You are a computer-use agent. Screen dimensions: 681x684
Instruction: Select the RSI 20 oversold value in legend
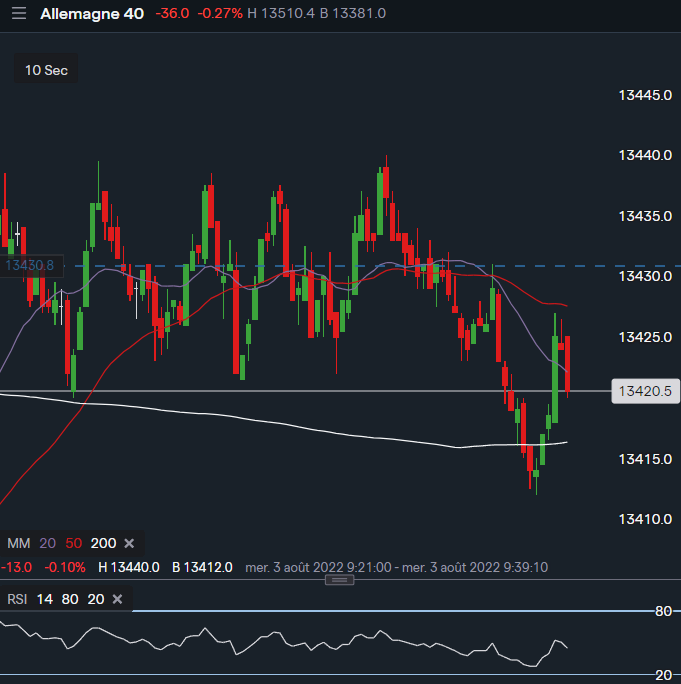click(x=96, y=599)
